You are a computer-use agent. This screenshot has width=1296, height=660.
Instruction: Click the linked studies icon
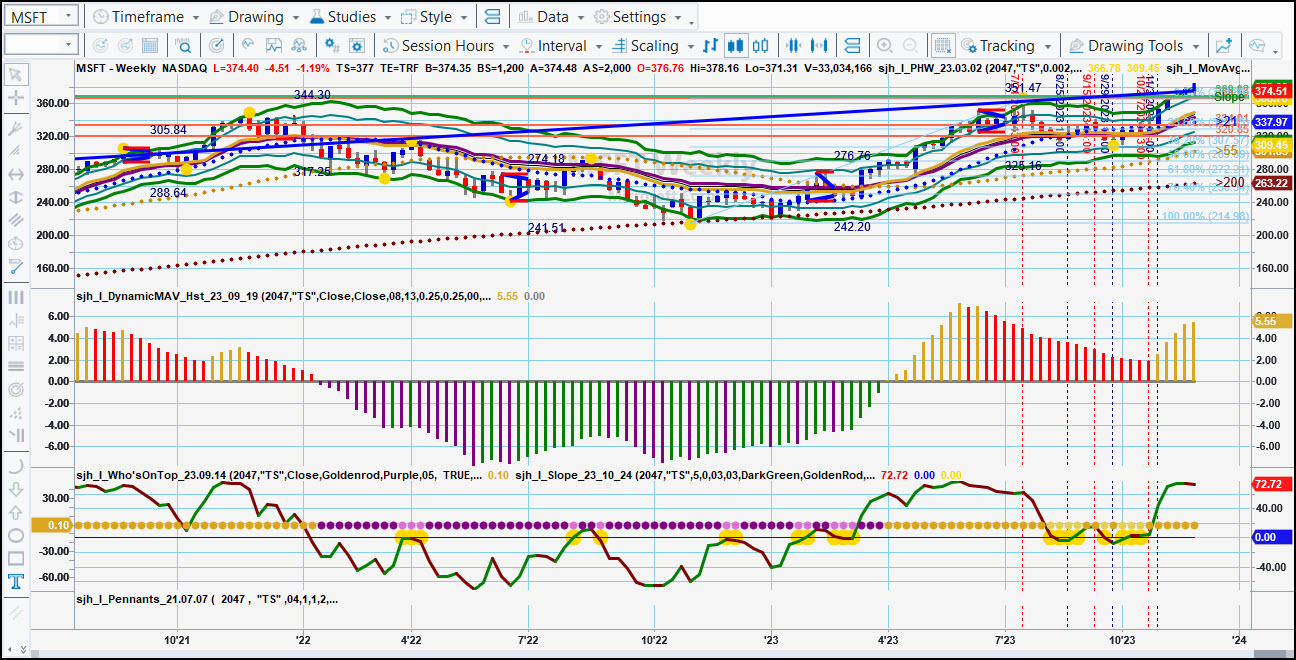[x=300, y=45]
